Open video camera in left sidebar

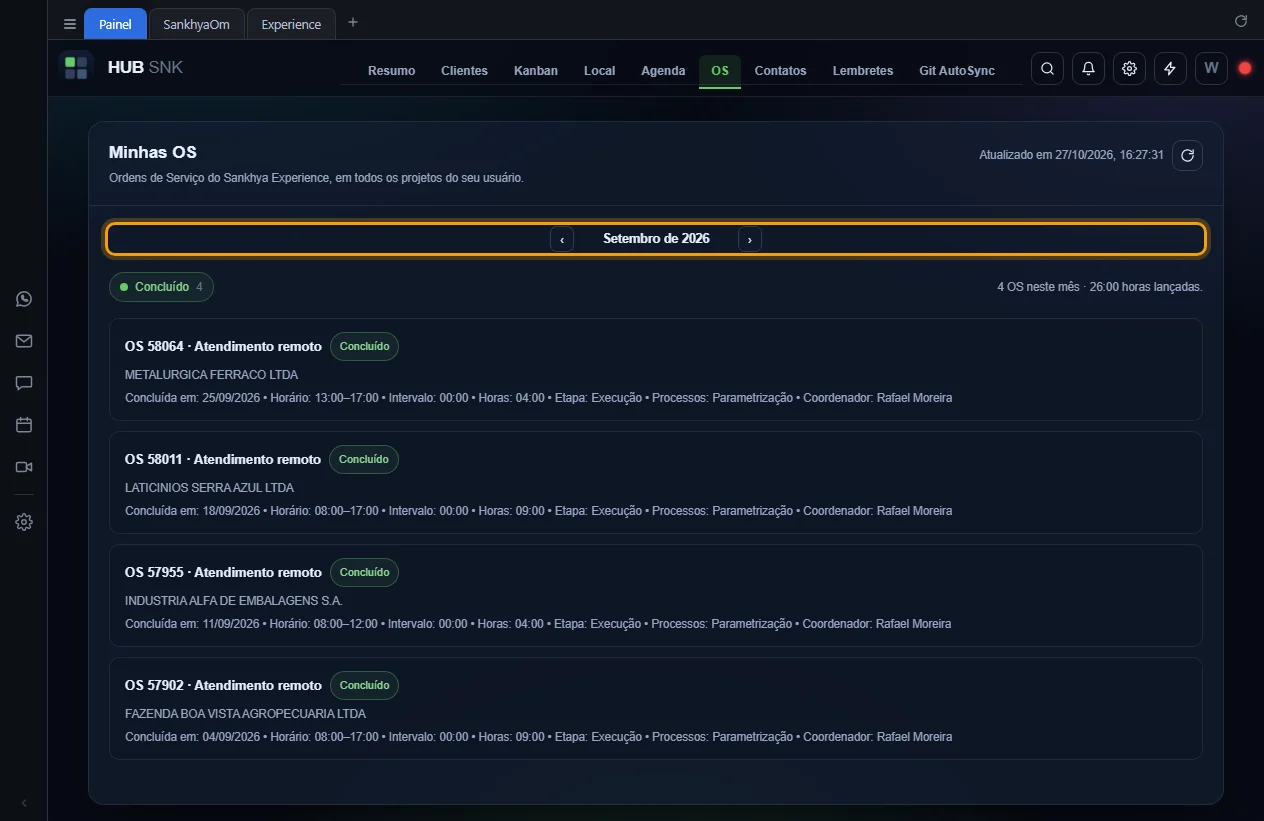coord(24,467)
